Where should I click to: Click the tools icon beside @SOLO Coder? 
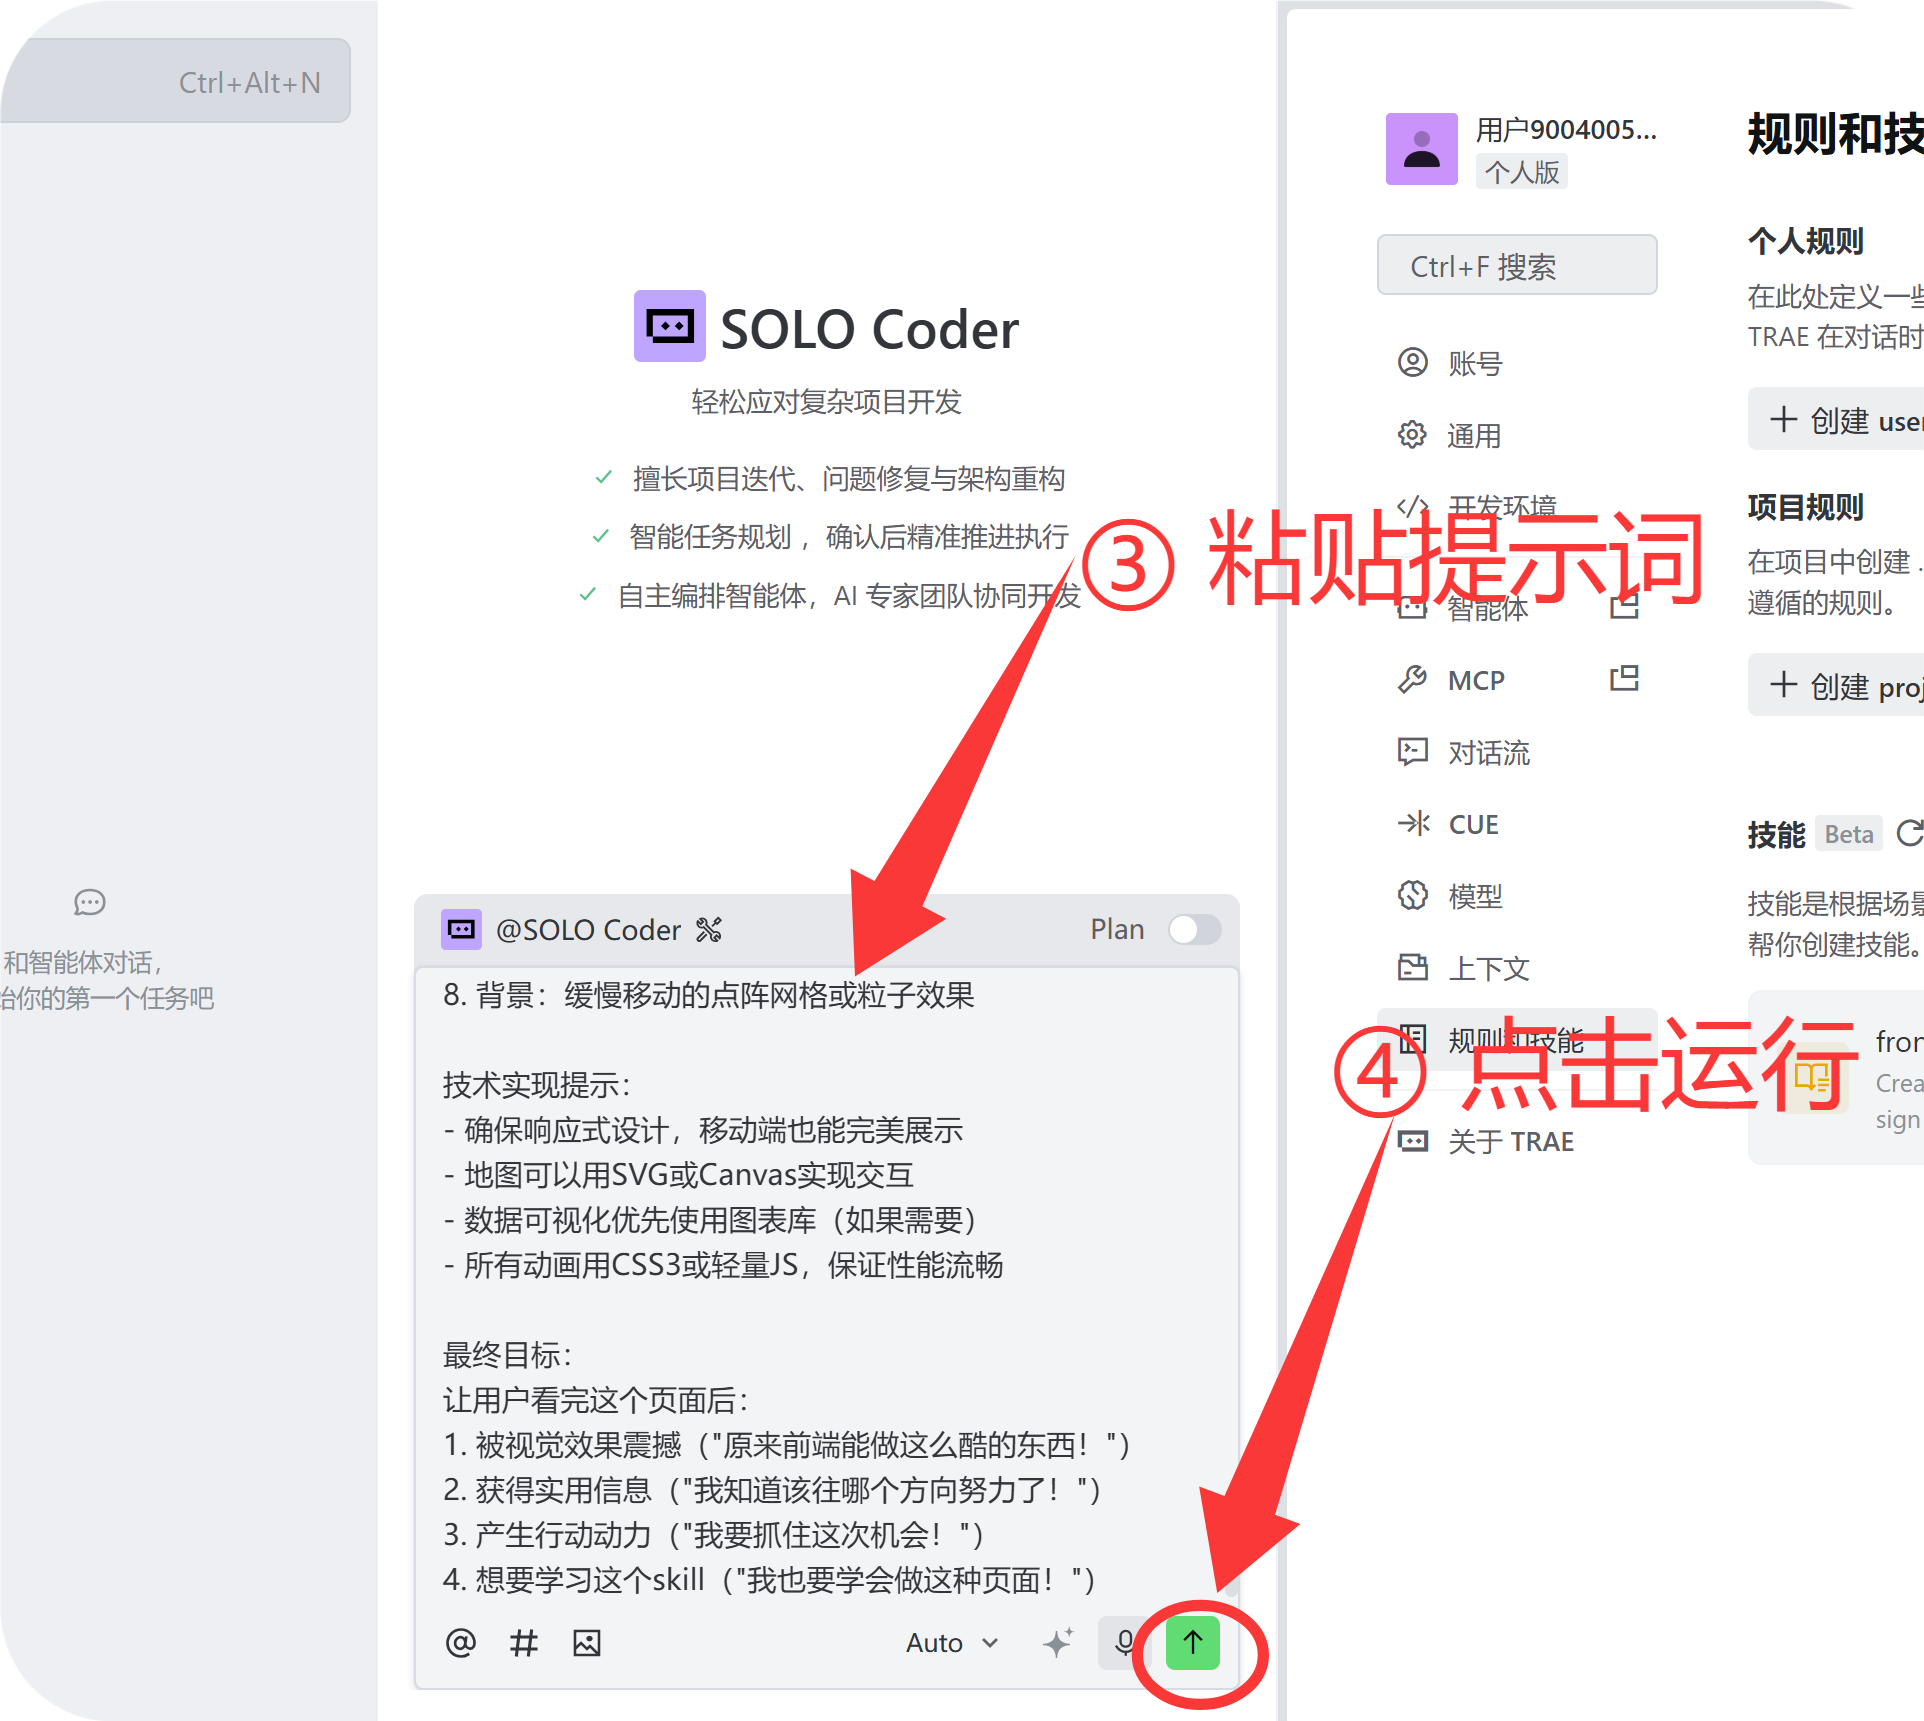pos(709,930)
